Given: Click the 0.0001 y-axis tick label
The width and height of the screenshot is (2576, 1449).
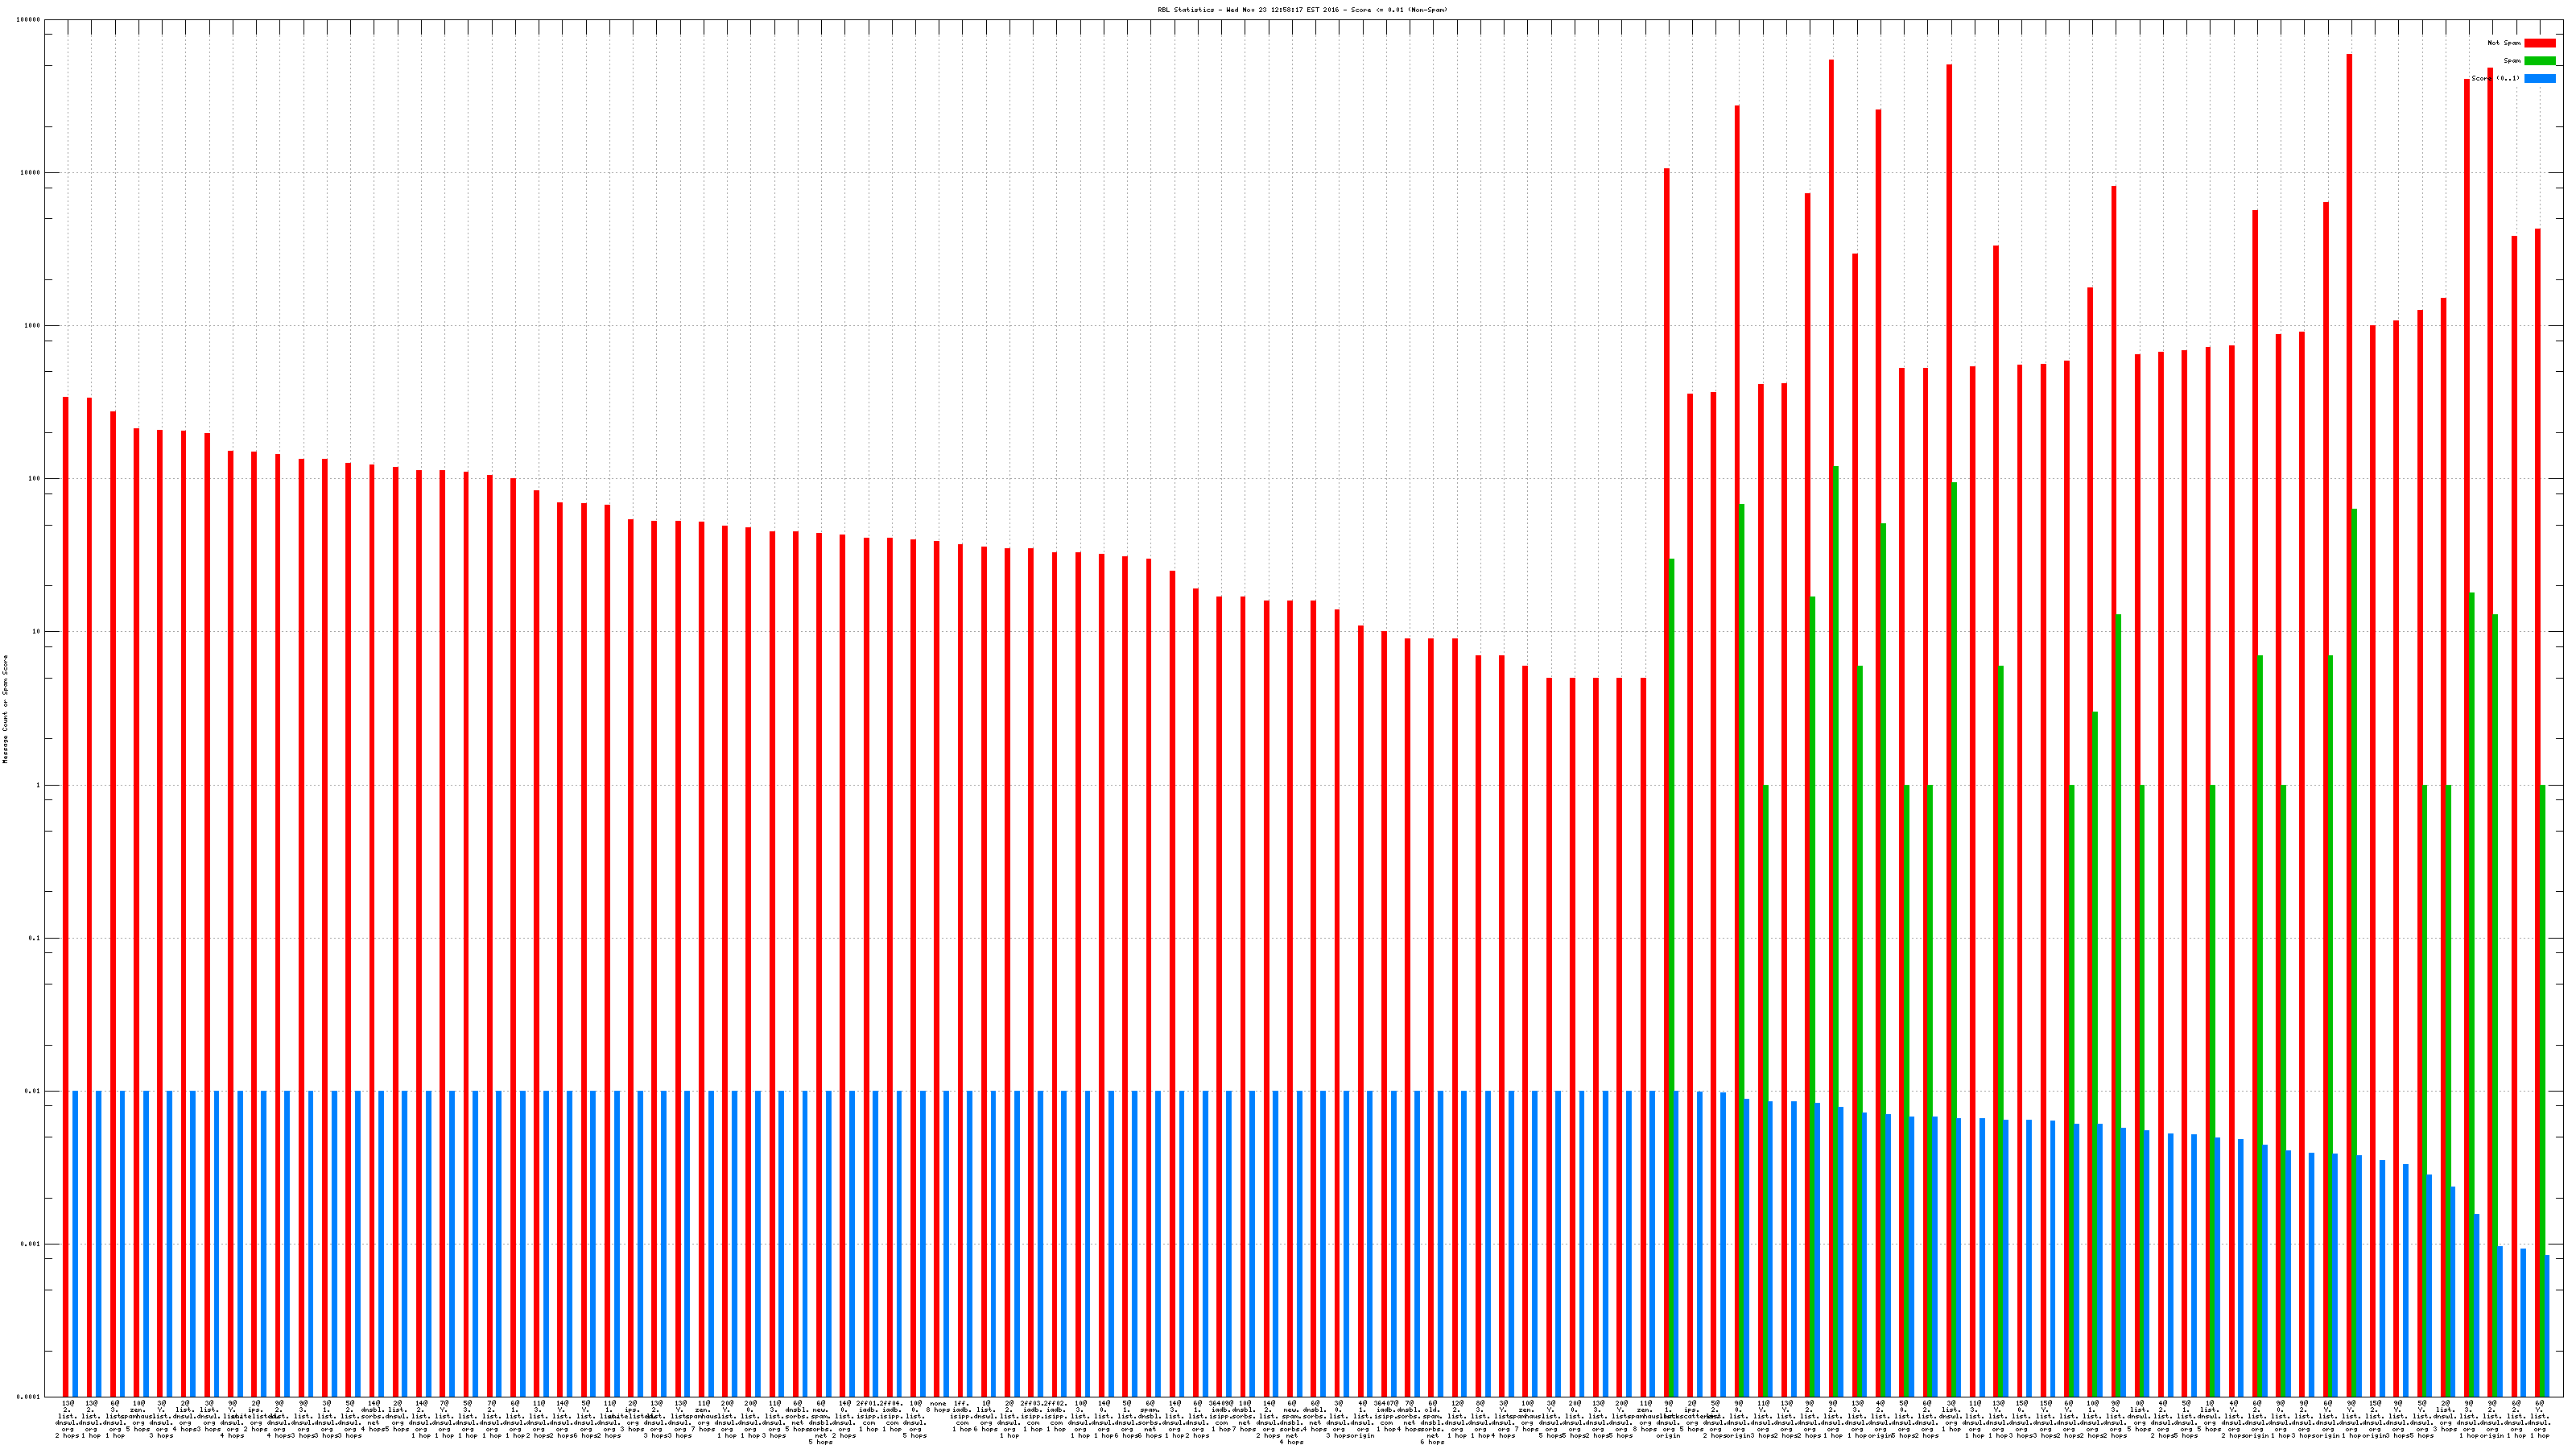Looking at the screenshot, I should pos(29,1397).
